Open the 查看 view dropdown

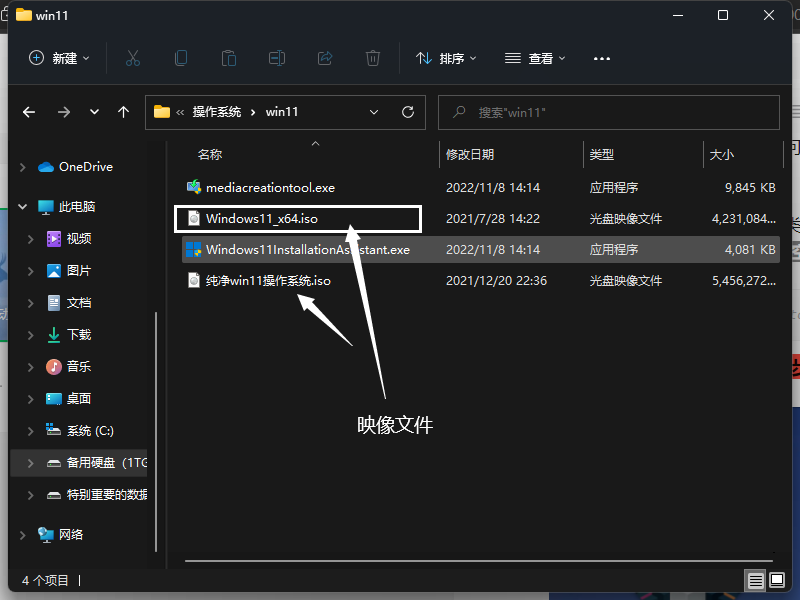[x=535, y=58]
